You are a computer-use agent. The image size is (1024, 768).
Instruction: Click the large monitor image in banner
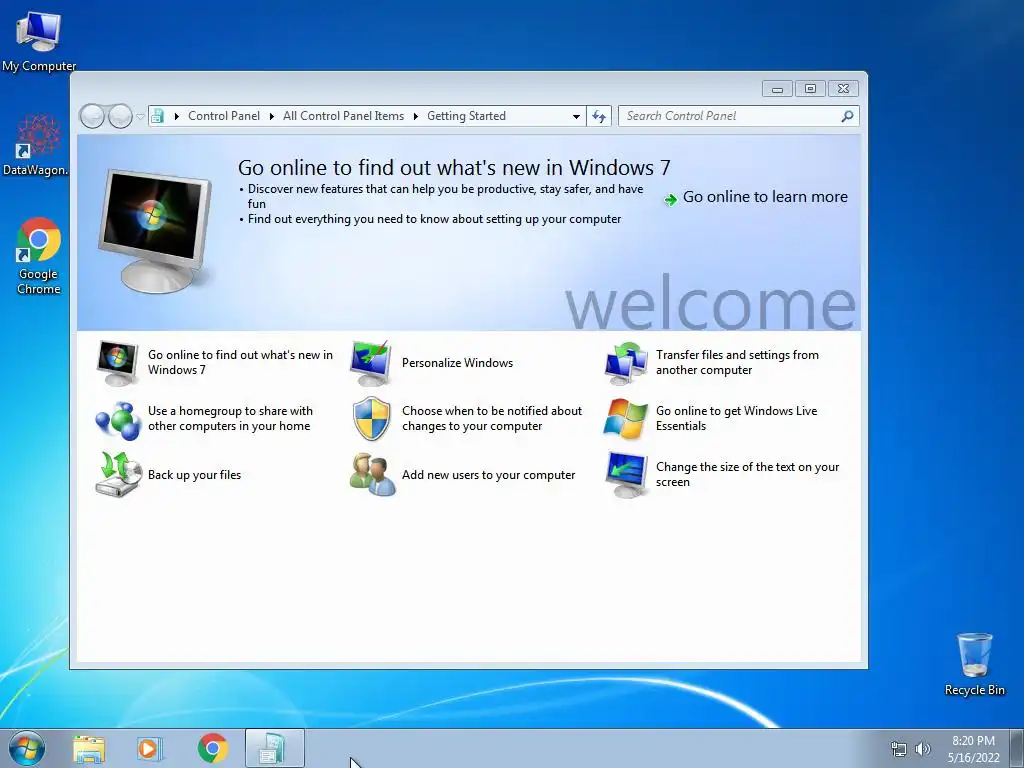(156, 230)
